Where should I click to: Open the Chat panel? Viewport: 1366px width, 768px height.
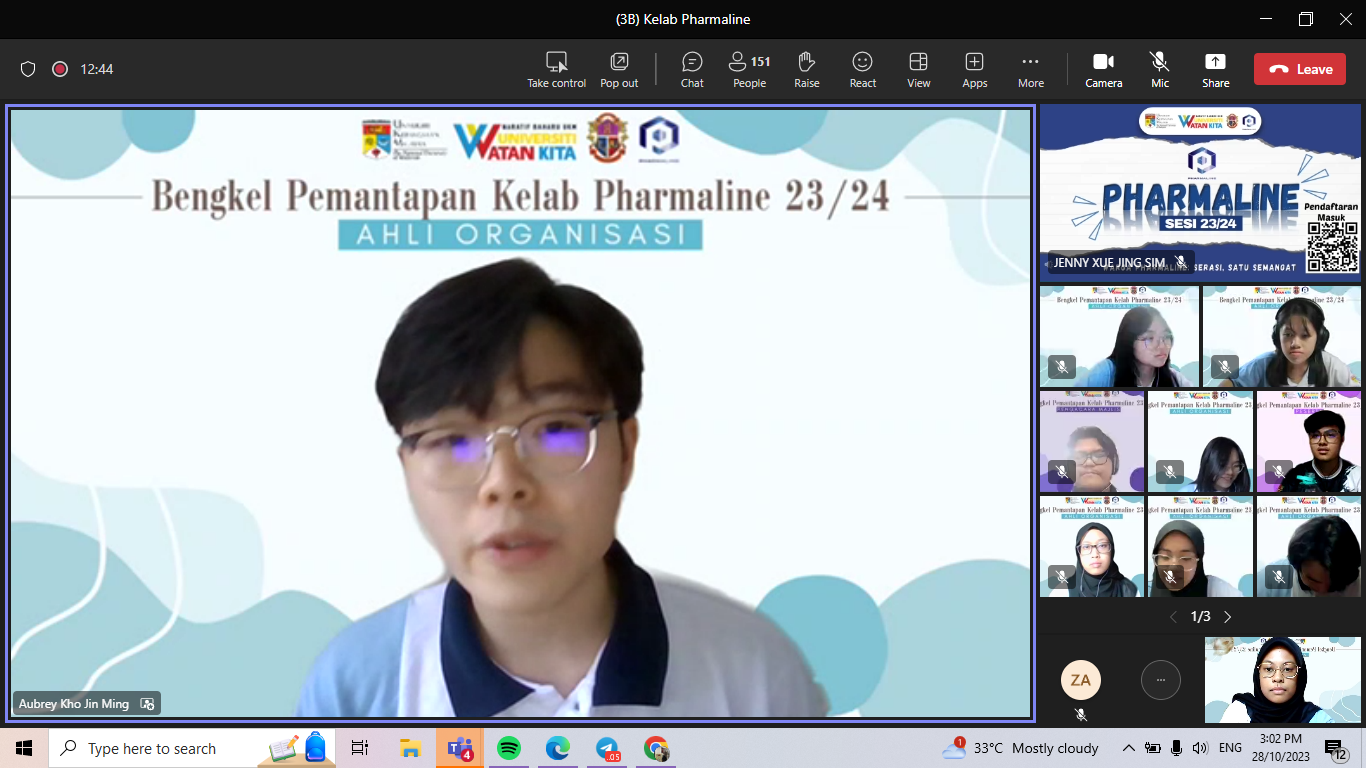coord(692,69)
